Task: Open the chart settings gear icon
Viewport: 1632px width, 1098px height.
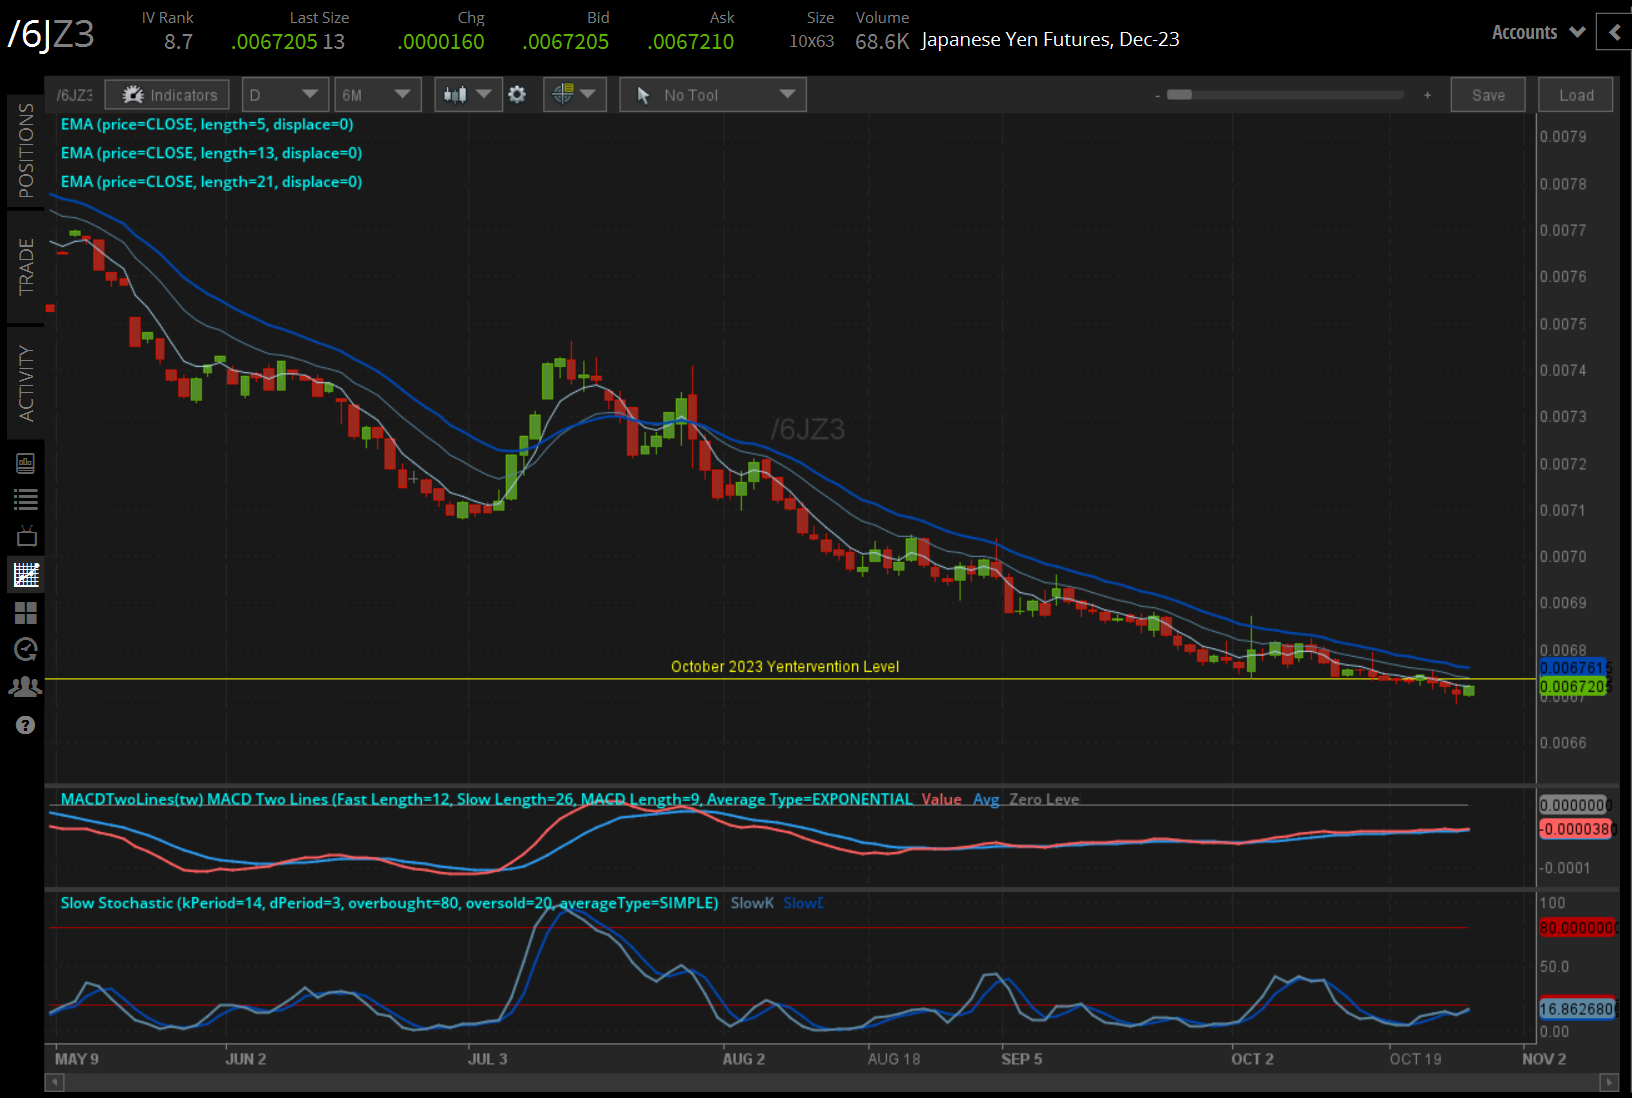Action: point(517,94)
